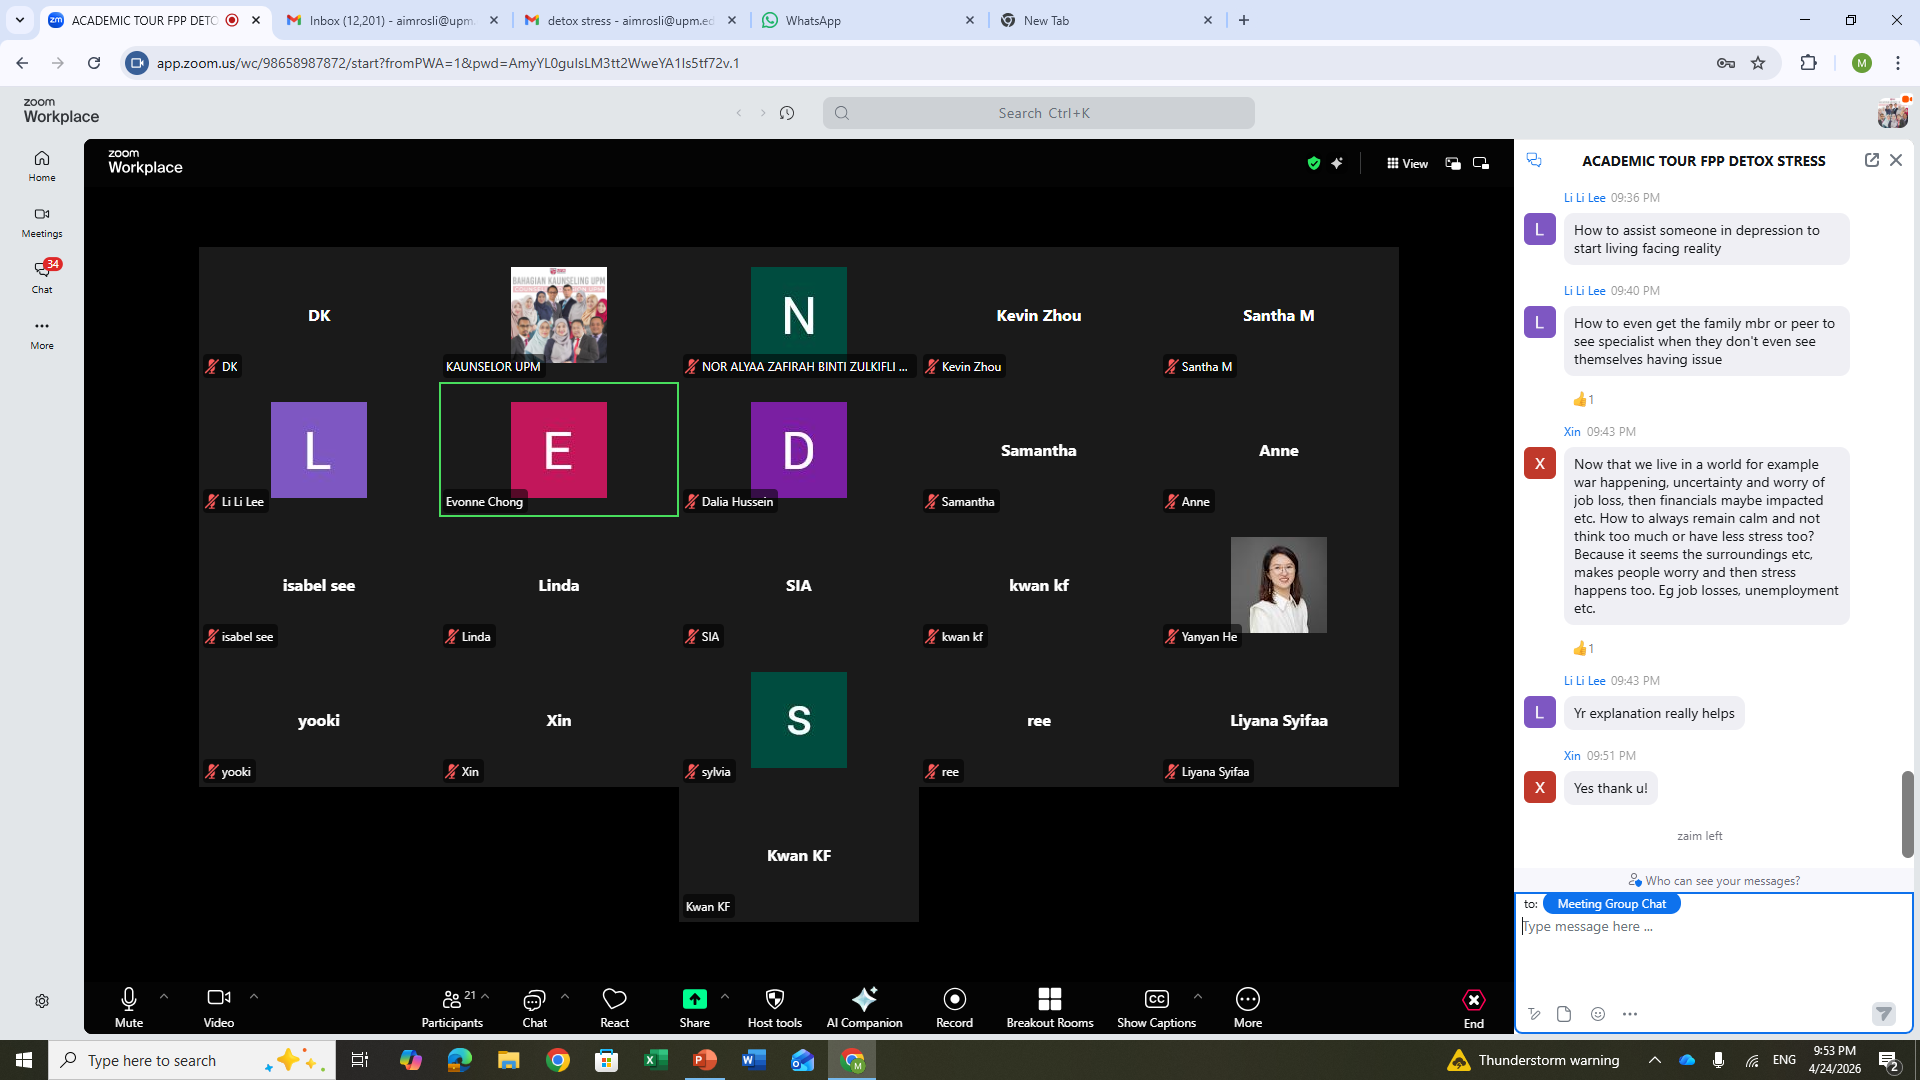This screenshot has height=1080, width=1920.
Task: Open PowerPoint from the taskbar
Action: tap(705, 1060)
